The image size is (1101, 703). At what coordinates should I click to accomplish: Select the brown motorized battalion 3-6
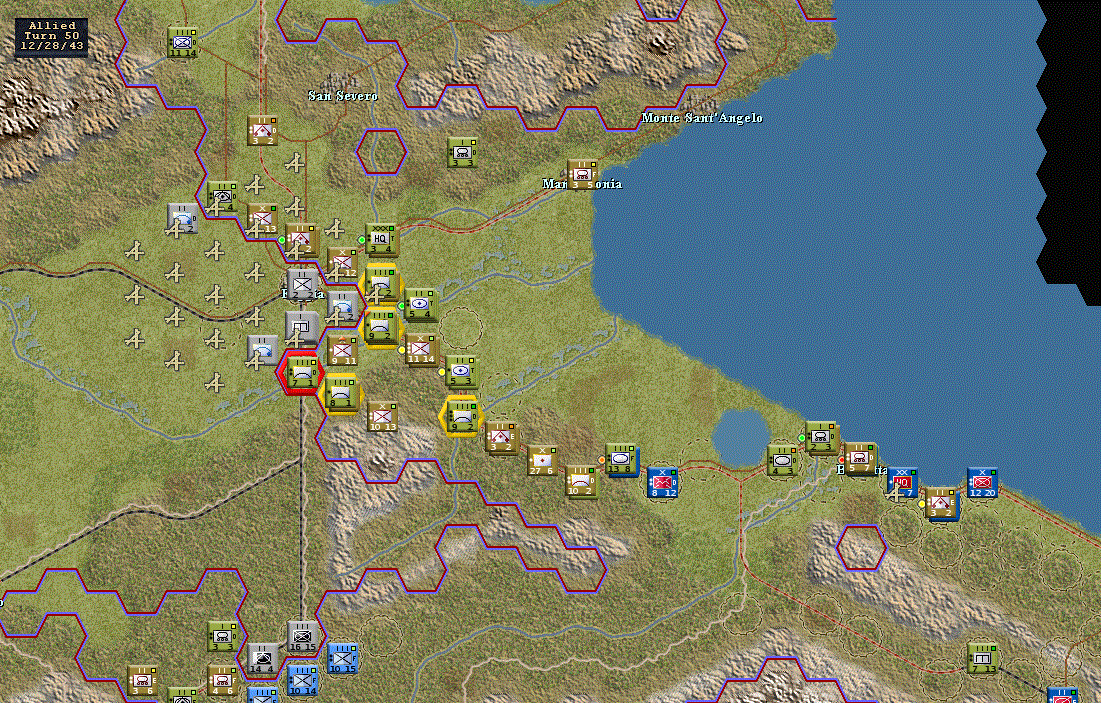point(142,681)
